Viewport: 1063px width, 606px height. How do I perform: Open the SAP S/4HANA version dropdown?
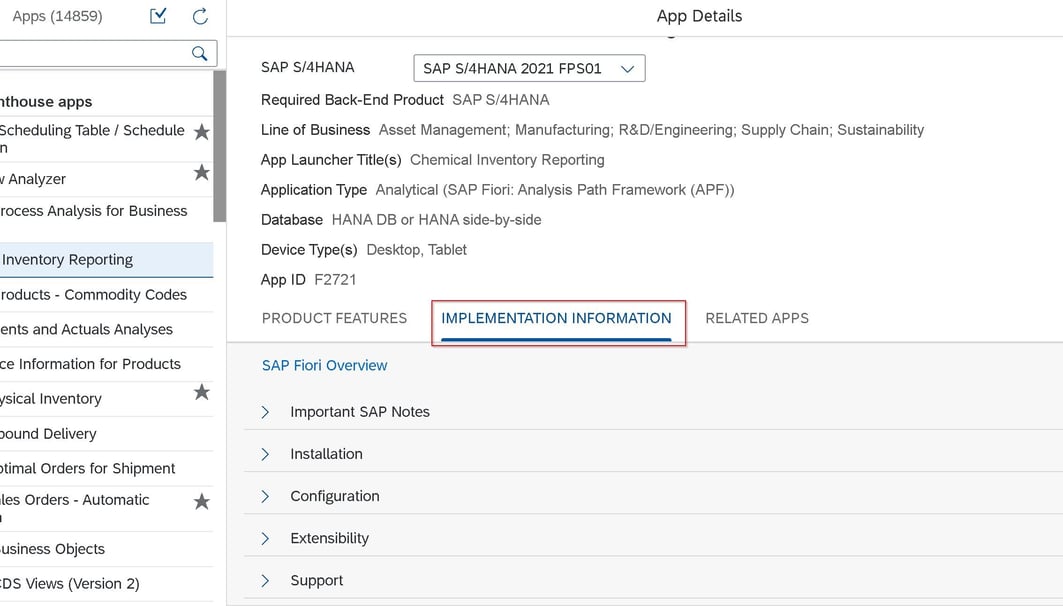point(528,69)
